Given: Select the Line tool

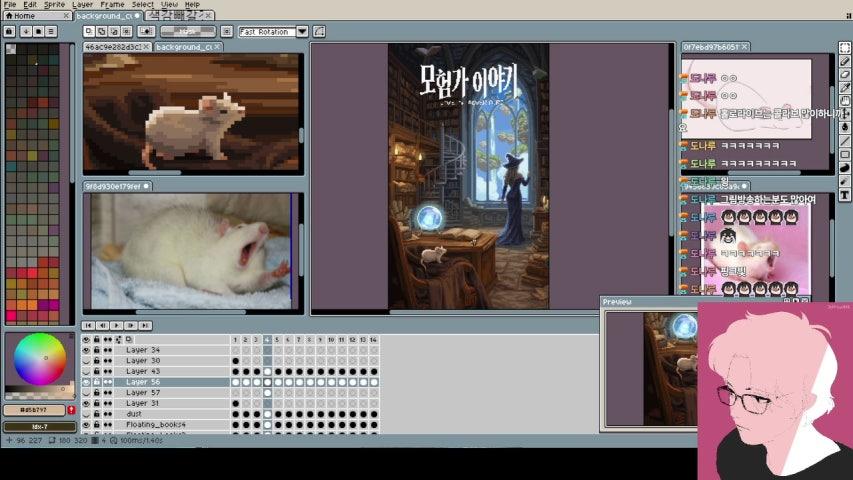Looking at the screenshot, I should 846,141.
